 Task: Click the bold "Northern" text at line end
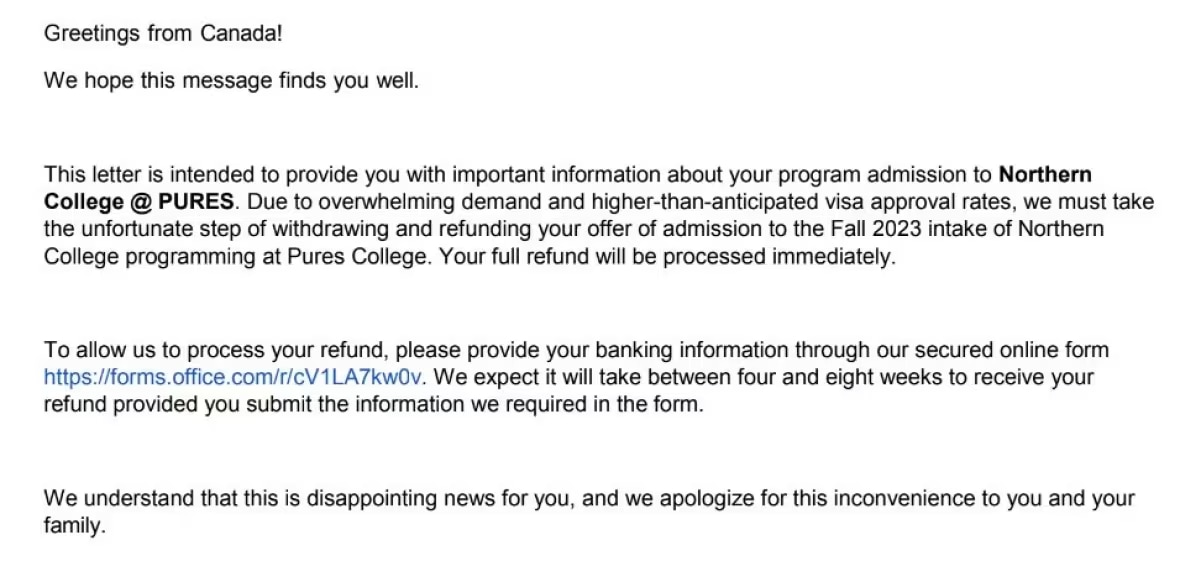click(1045, 175)
